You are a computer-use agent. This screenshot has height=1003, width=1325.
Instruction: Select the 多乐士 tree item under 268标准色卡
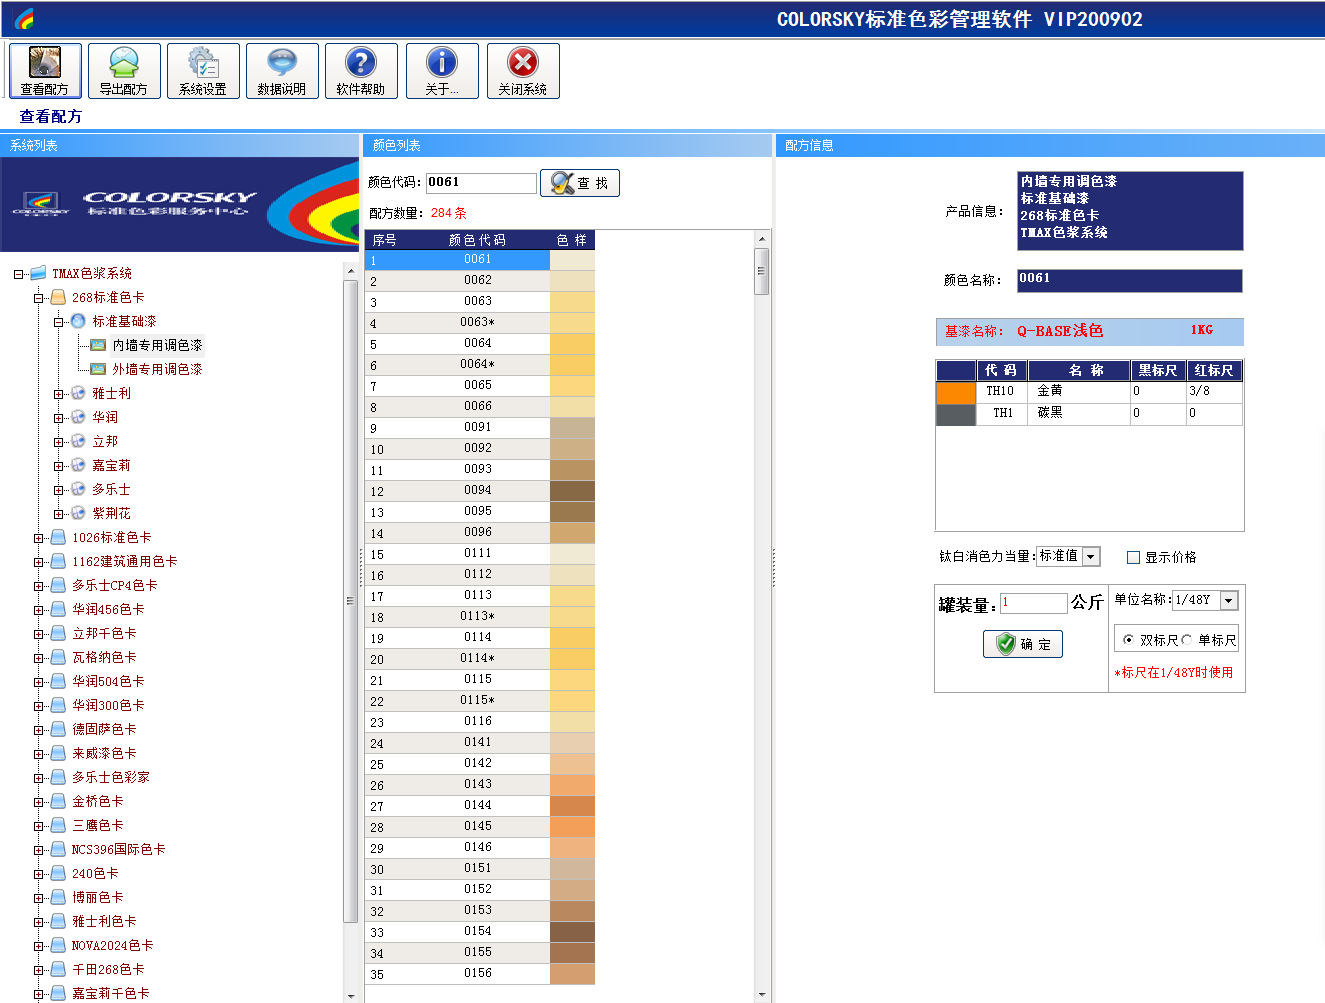pos(111,489)
